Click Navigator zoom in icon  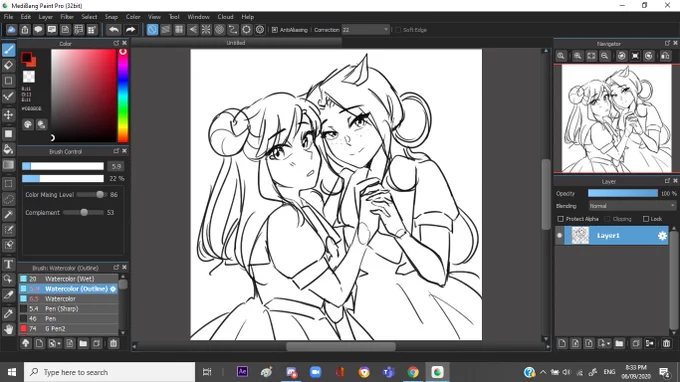[578, 56]
